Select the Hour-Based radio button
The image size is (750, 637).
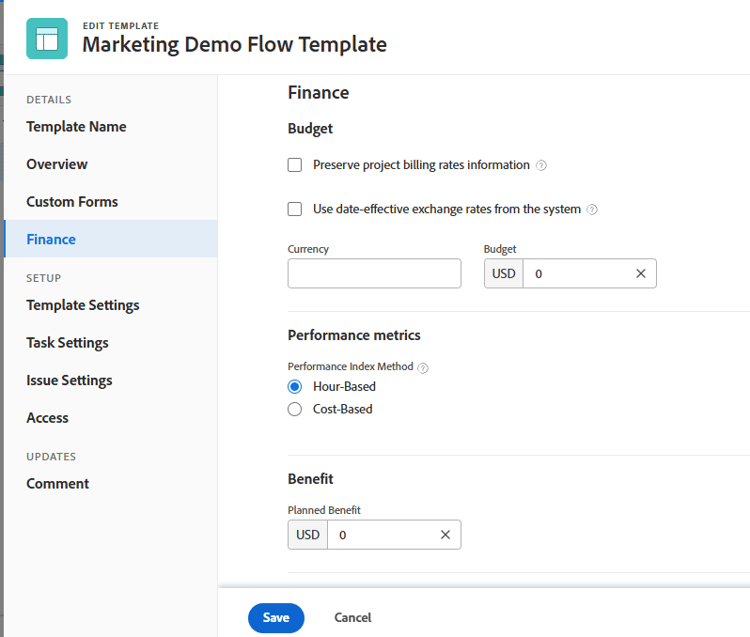coord(295,386)
